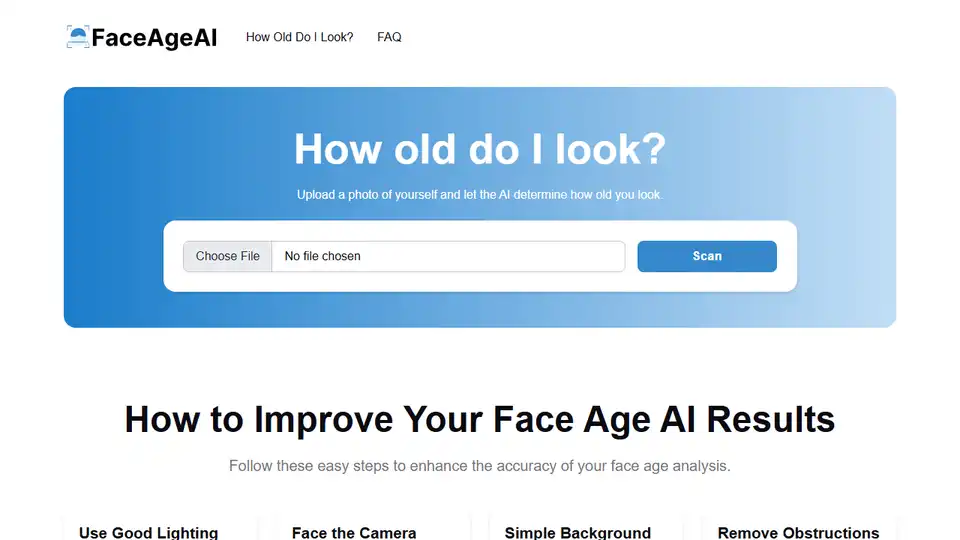Image resolution: width=960 pixels, height=540 pixels.
Task: Go to the FAQ page
Action: [x=389, y=37]
